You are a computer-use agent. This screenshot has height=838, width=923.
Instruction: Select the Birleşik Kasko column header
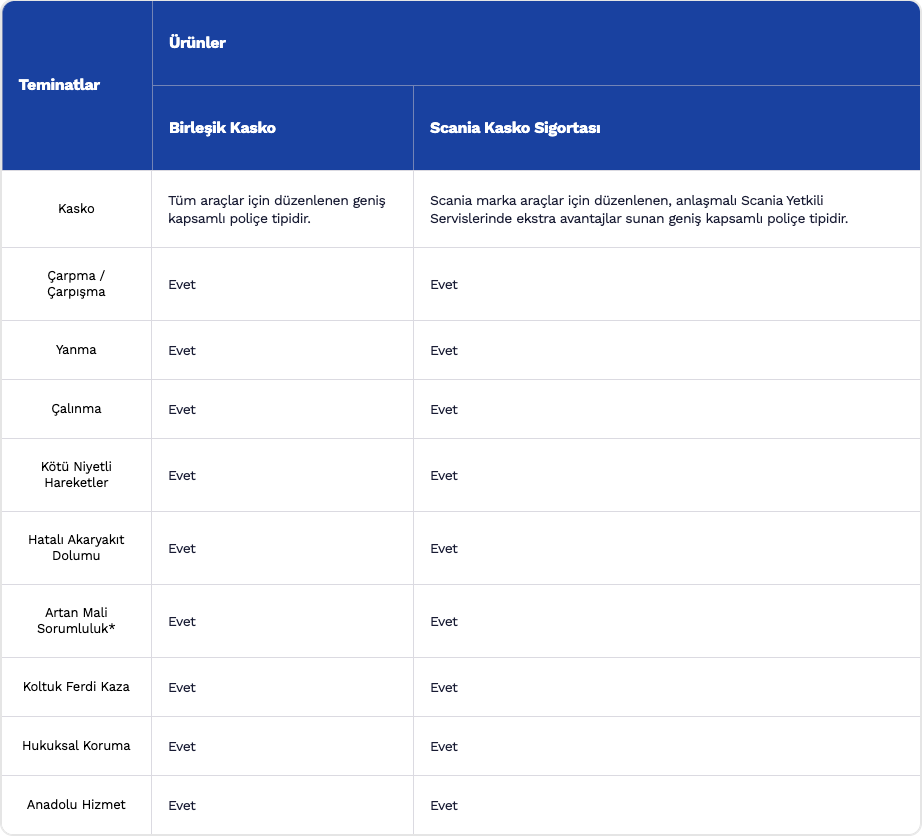[222, 128]
